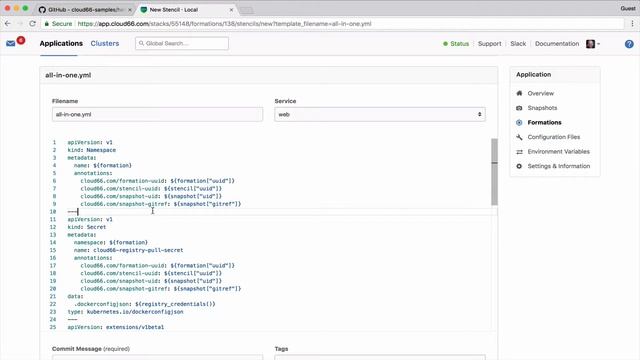Click the Filename input field

coord(157,114)
